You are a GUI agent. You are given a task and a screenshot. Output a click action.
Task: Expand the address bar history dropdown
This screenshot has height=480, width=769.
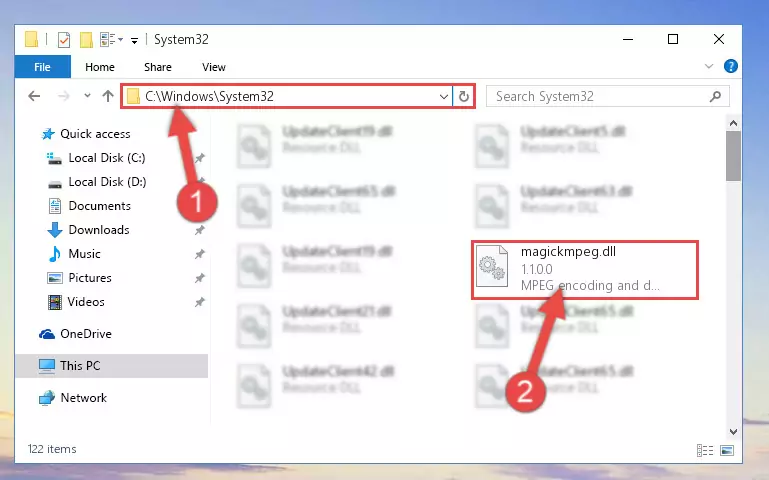pyautogui.click(x=443, y=97)
